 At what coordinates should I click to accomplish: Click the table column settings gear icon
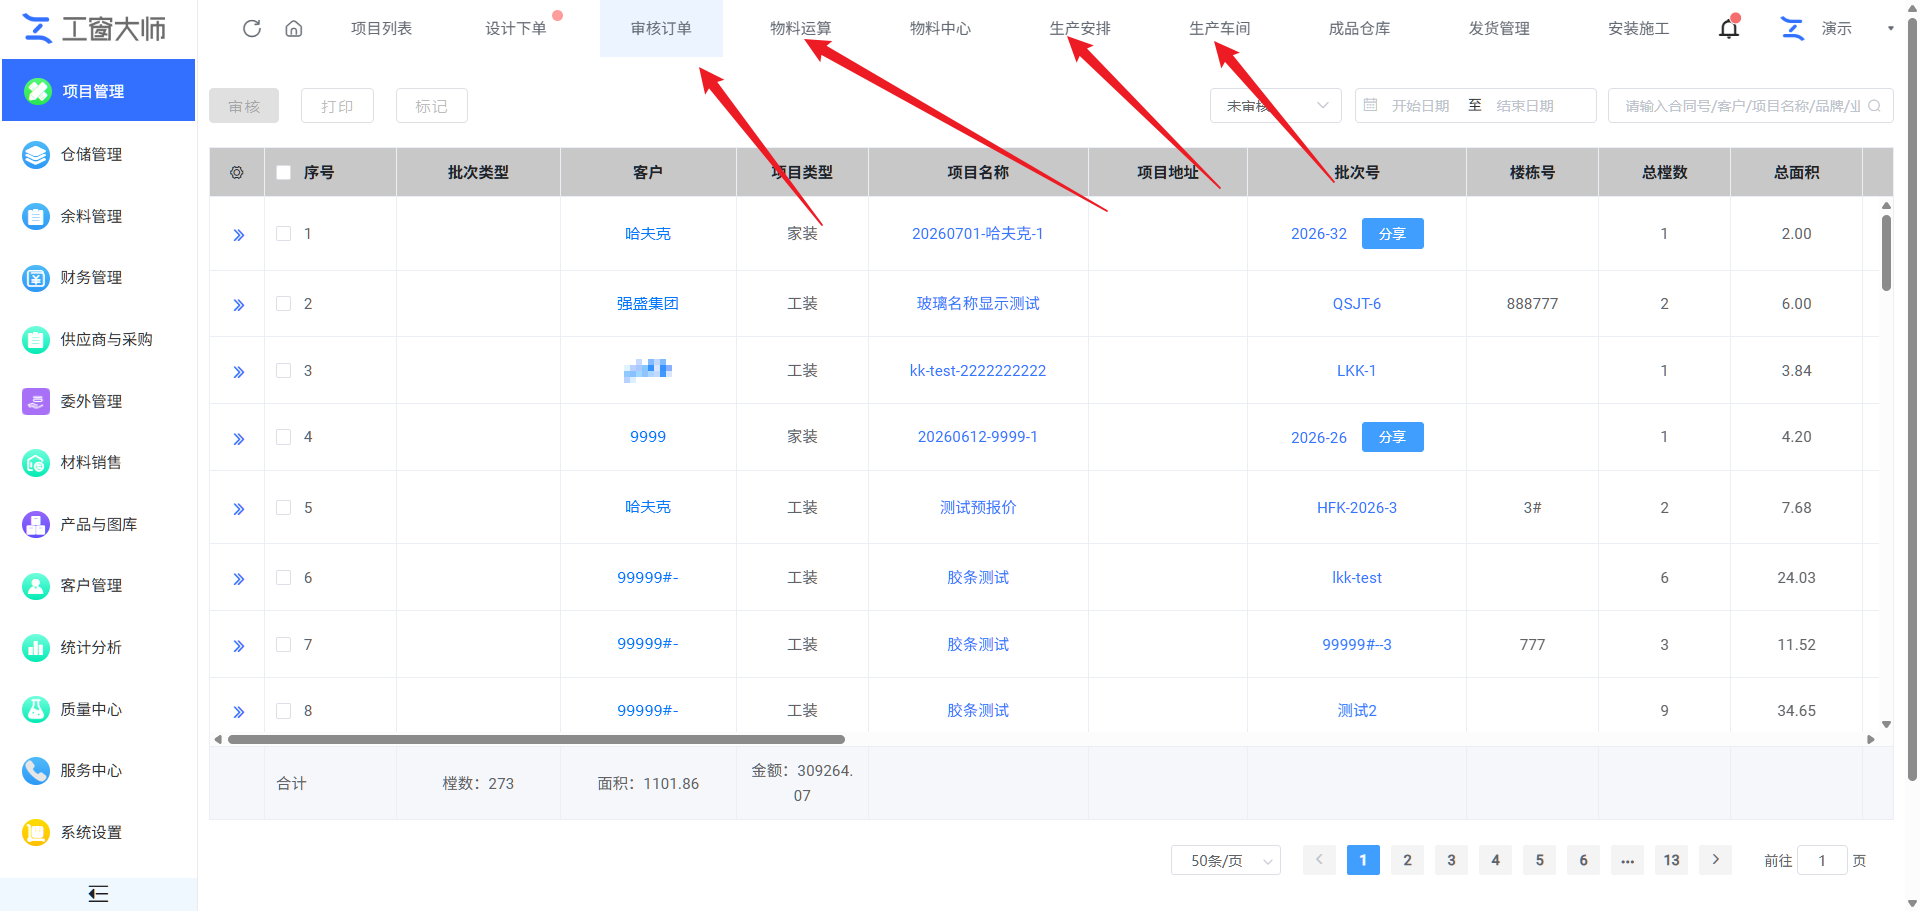point(237,172)
